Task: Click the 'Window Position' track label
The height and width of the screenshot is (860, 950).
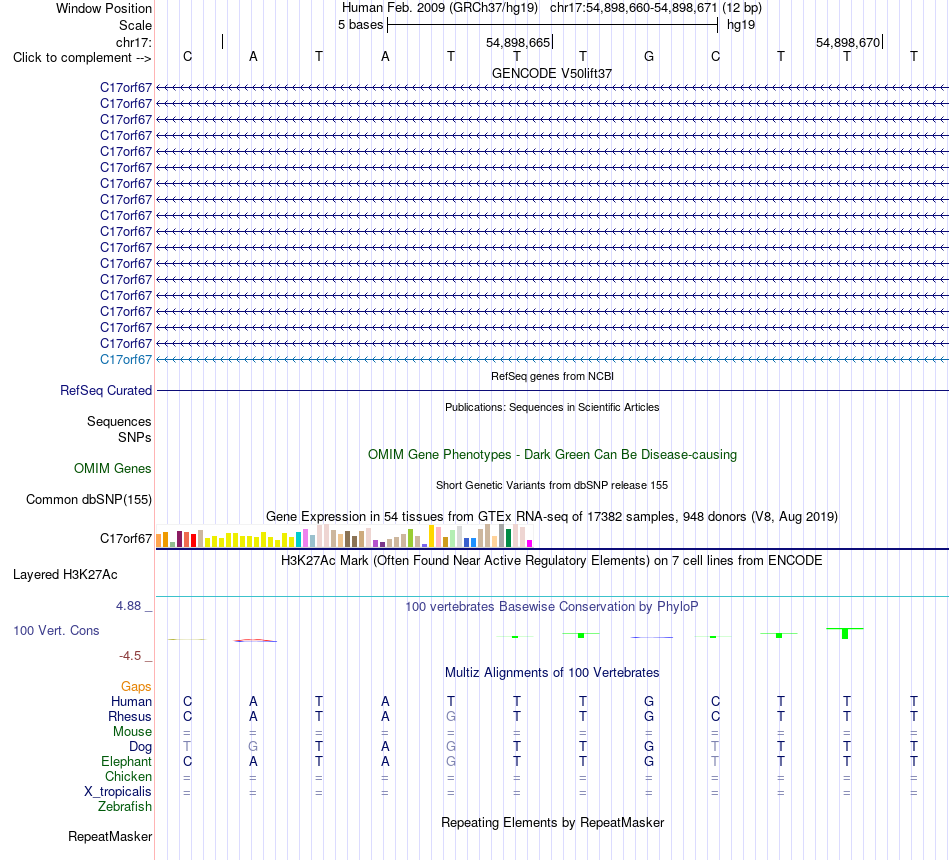Action: 104,8
